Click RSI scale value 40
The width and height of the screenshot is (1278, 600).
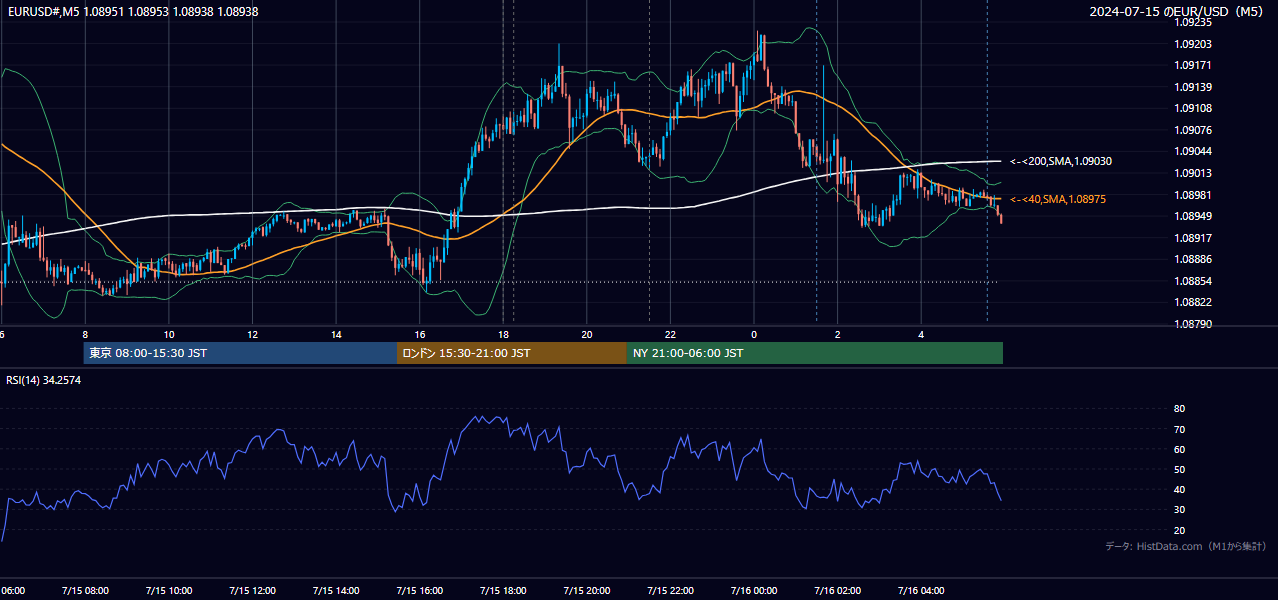tap(1179, 490)
